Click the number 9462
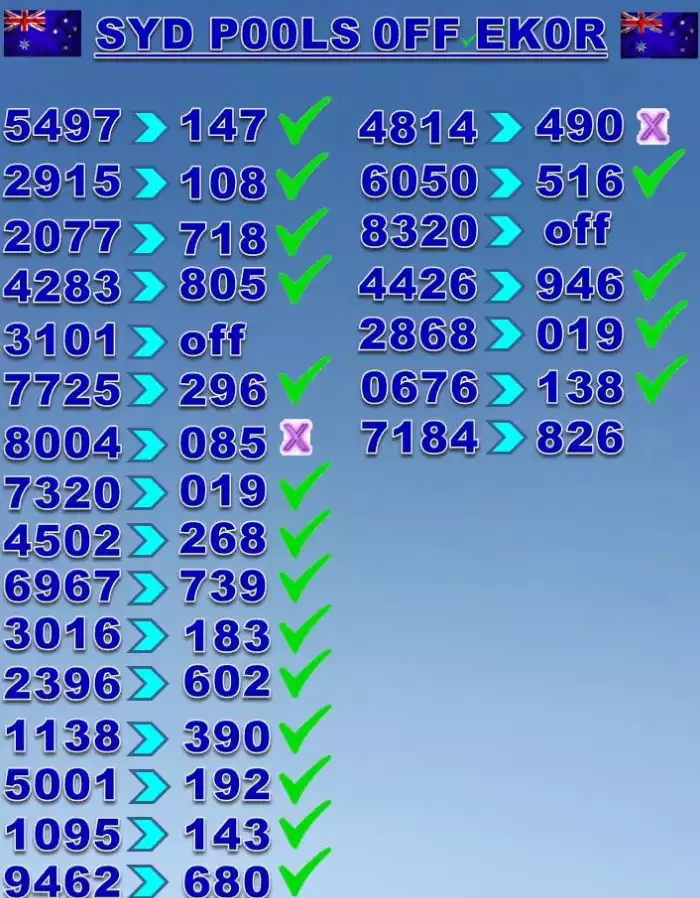The width and height of the screenshot is (700, 898). 62,881
